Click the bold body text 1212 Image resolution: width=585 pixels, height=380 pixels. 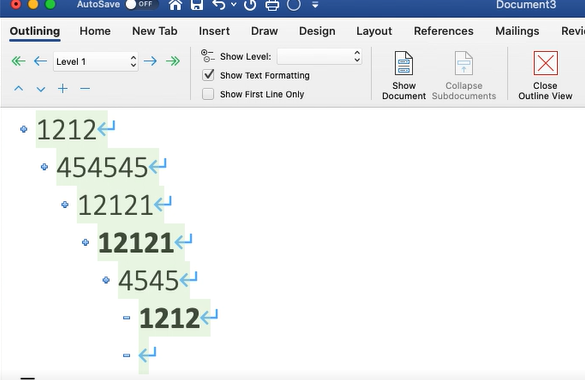[x=170, y=318]
